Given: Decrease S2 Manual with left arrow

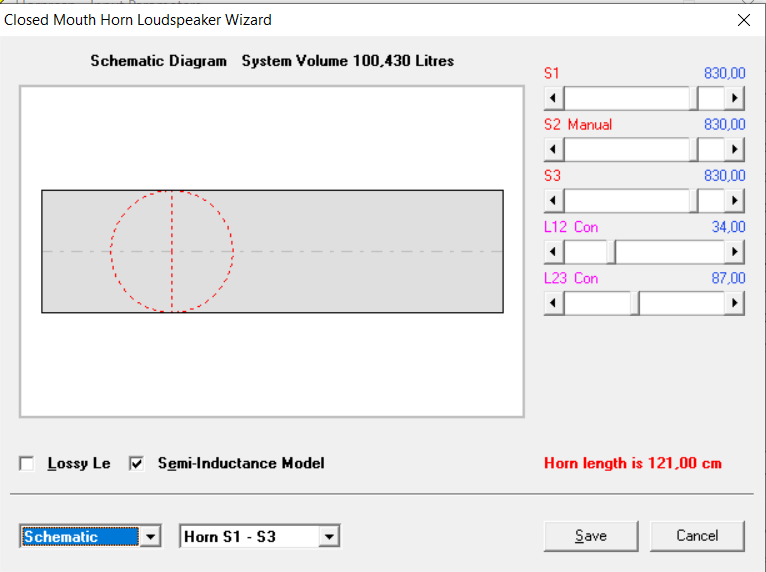Looking at the screenshot, I should coord(553,149).
